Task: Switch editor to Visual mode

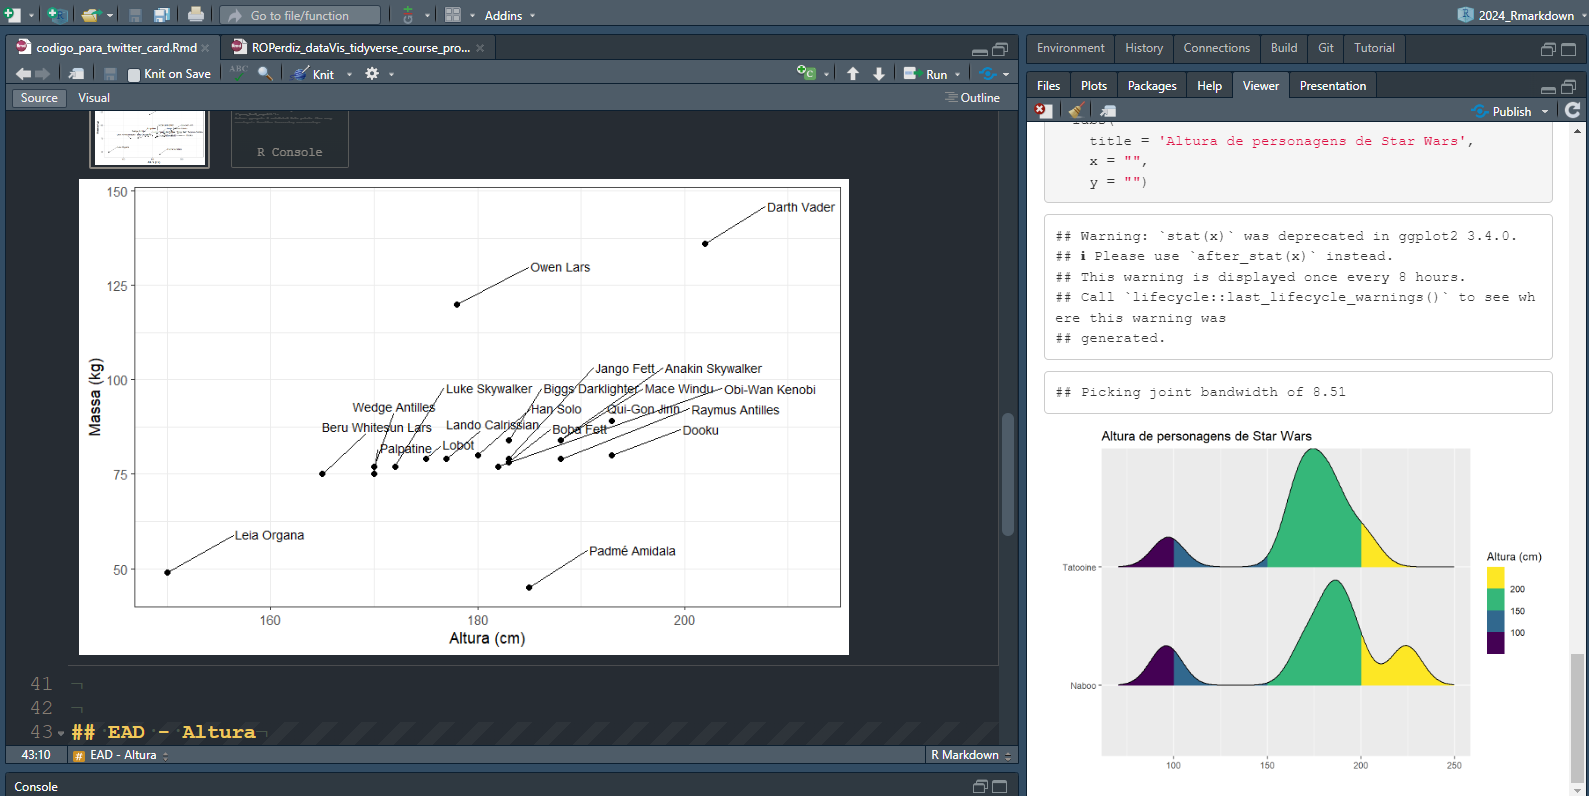Action: pyautogui.click(x=94, y=98)
